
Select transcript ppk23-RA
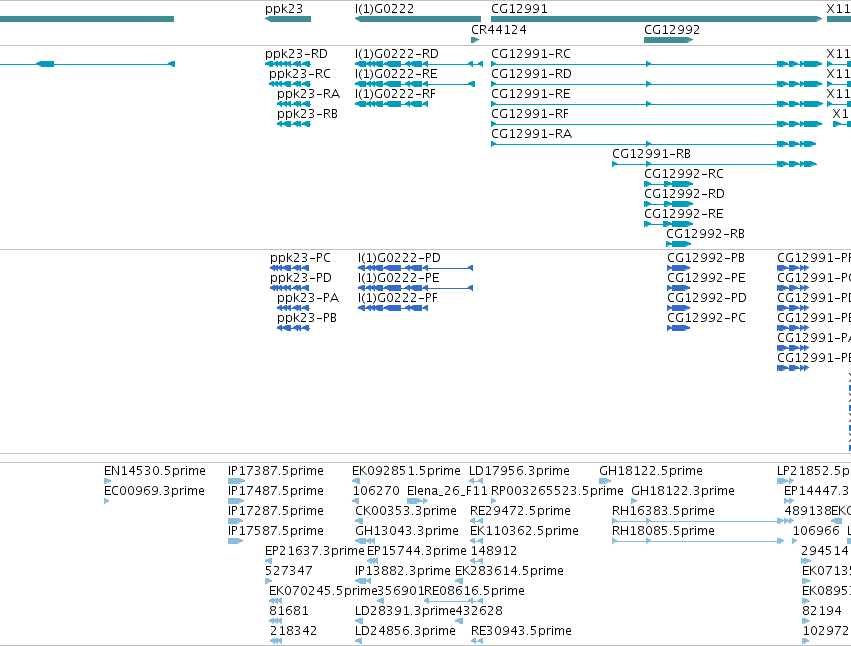pos(294,104)
